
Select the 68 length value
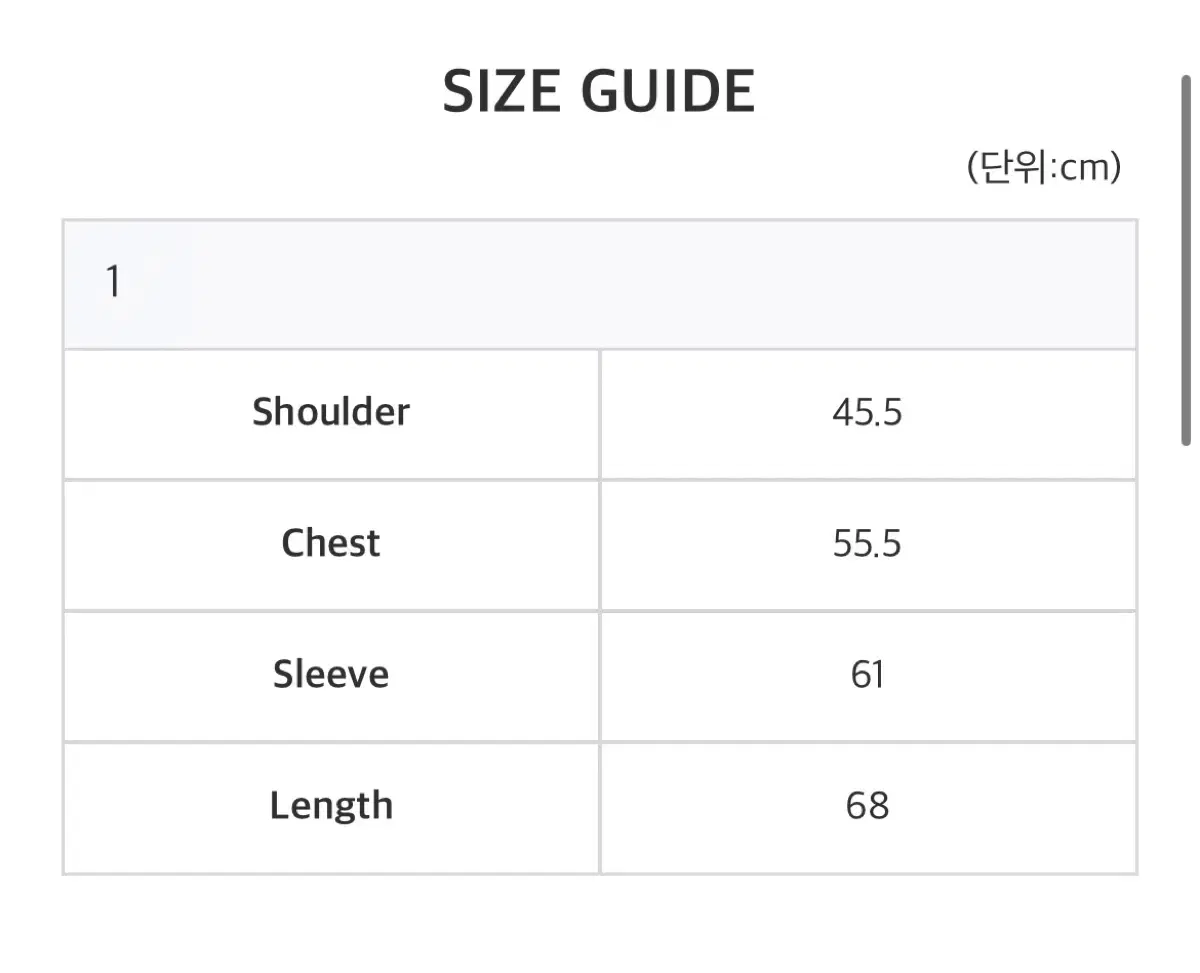(x=867, y=806)
